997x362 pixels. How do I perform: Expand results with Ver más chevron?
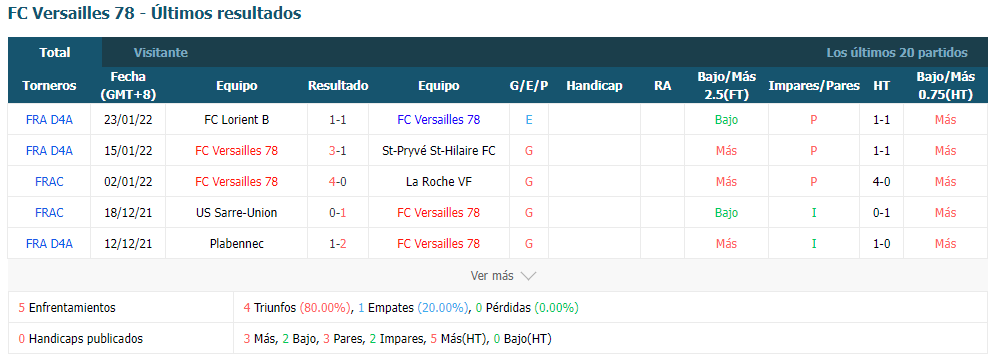503,275
